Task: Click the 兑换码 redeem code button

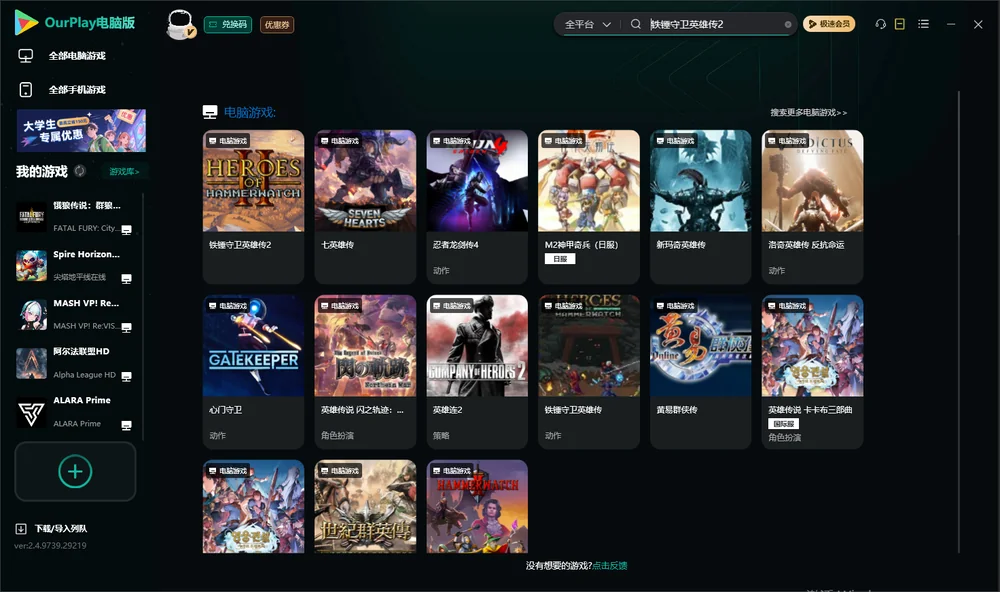Action: [x=228, y=25]
